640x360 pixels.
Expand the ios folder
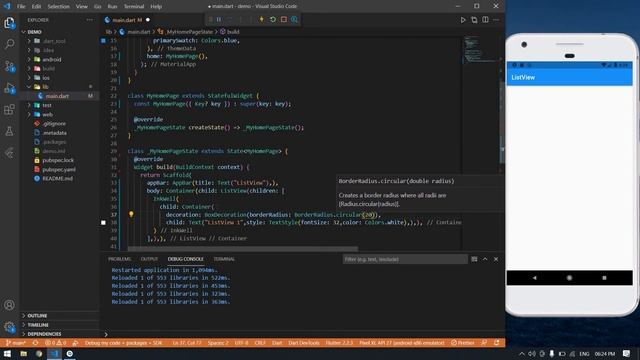click(x=29, y=78)
